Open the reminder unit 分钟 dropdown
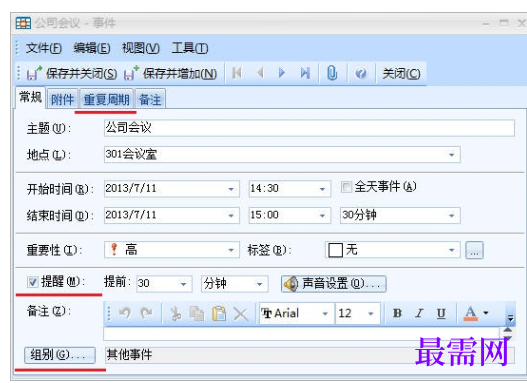Viewport: 527px width, 383px height. (259, 284)
